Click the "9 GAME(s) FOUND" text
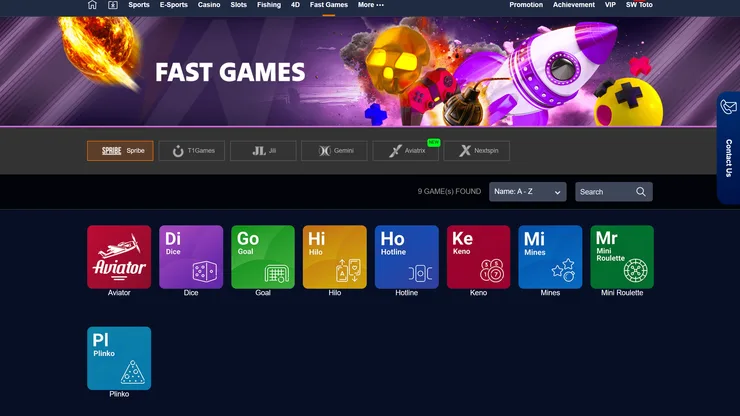Image resolution: width=740 pixels, height=416 pixels. (x=449, y=192)
